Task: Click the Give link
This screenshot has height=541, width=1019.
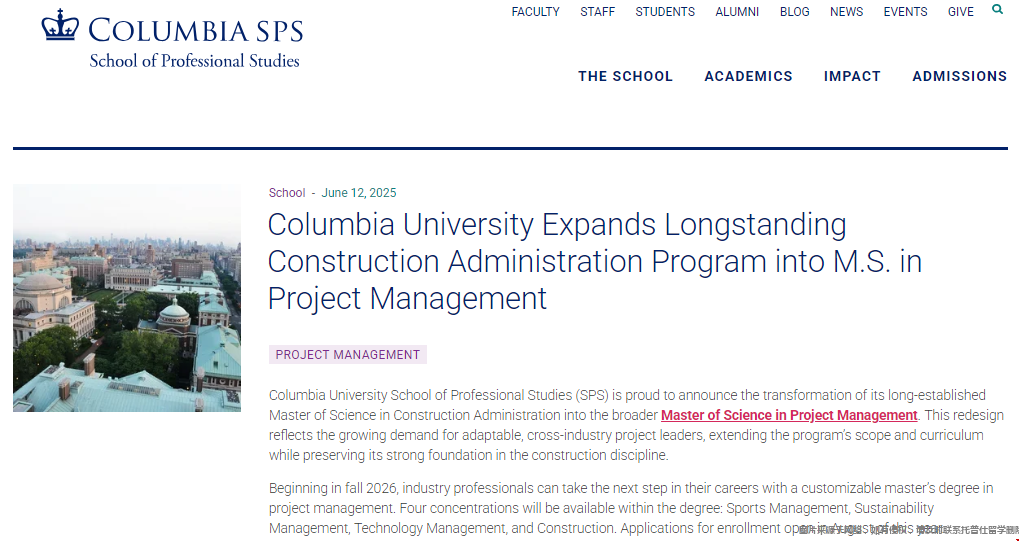Action: tap(960, 12)
